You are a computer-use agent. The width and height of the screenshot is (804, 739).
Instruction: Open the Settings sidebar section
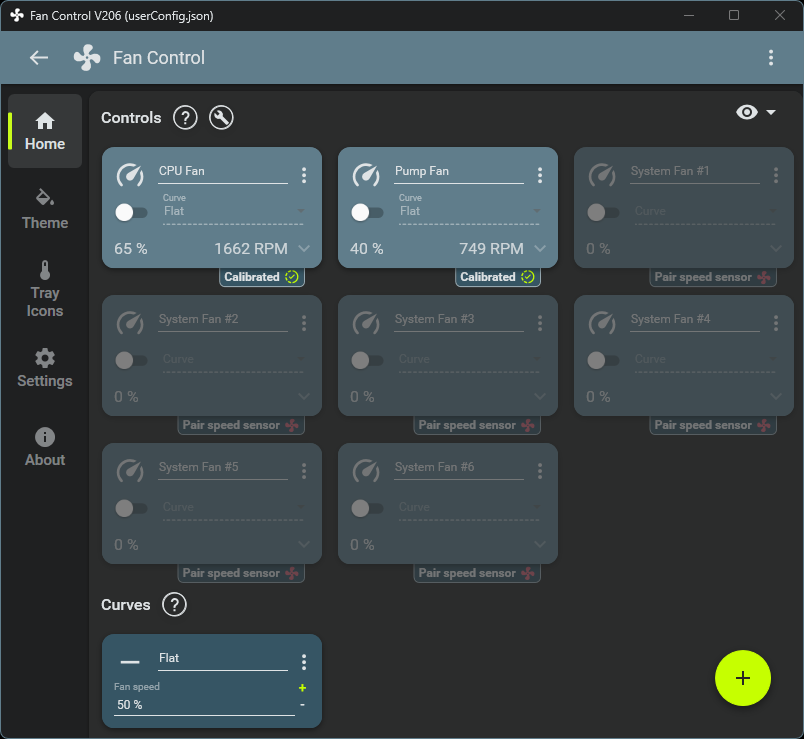point(45,368)
